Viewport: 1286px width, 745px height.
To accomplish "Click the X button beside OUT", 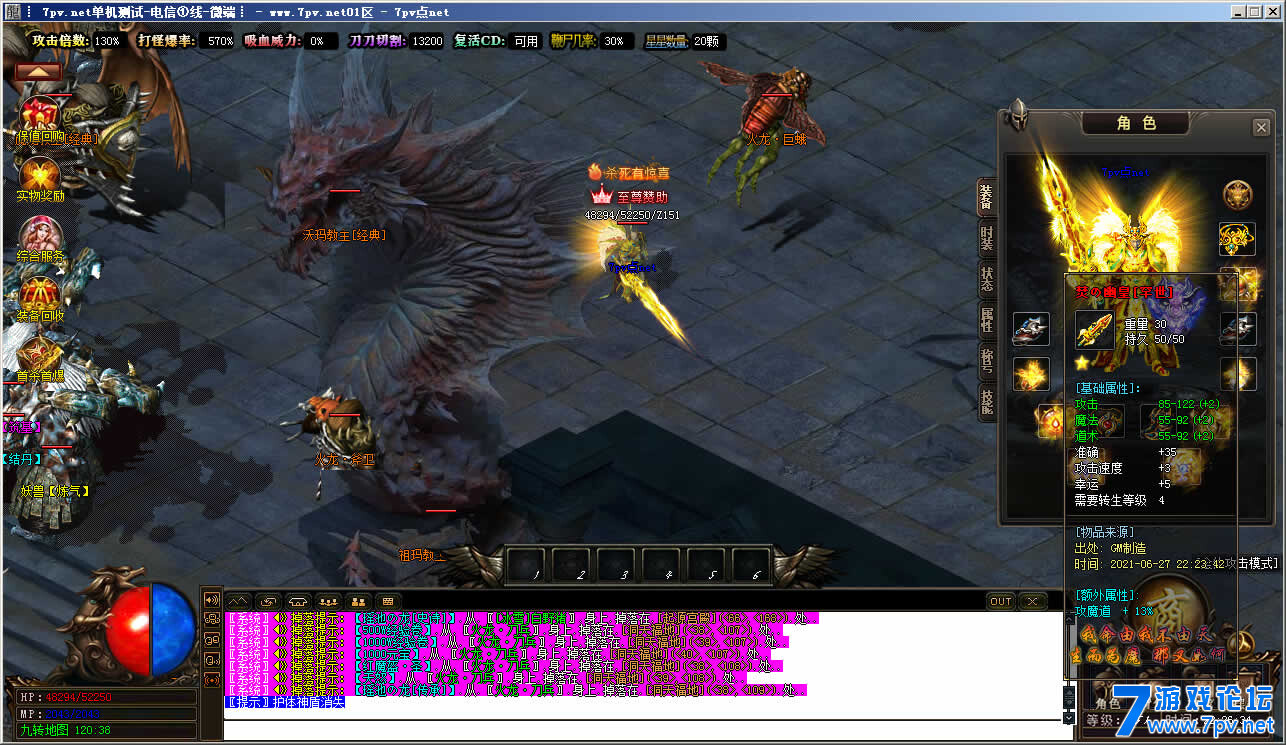I will coord(1033,601).
